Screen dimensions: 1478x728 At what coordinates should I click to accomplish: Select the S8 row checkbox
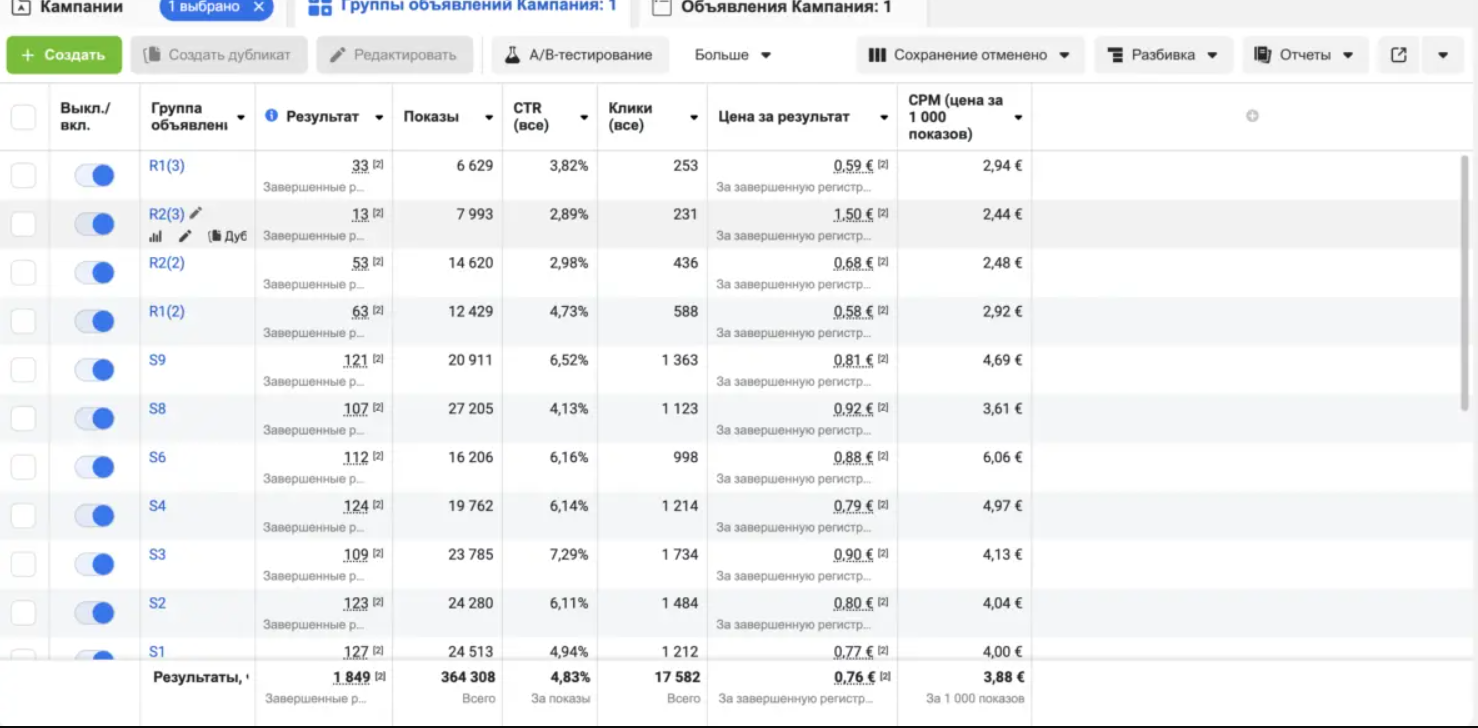pyautogui.click(x=23, y=419)
